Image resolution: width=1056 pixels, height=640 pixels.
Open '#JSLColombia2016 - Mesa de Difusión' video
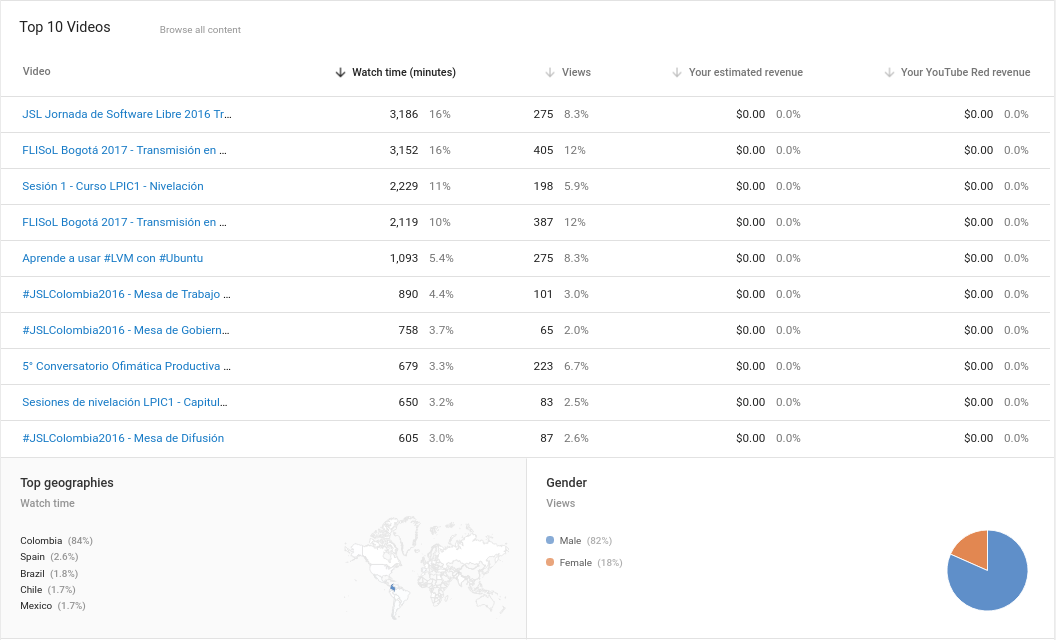tap(123, 438)
